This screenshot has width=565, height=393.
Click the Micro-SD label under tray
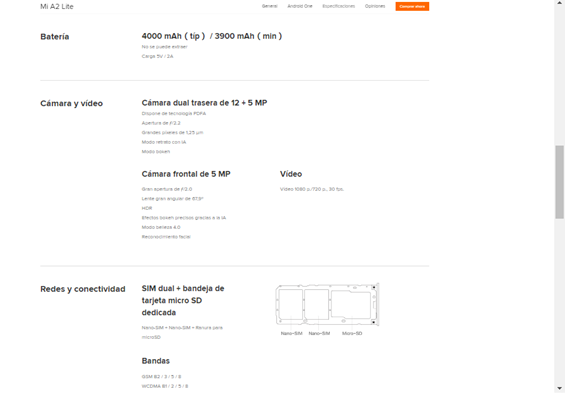[x=352, y=334]
